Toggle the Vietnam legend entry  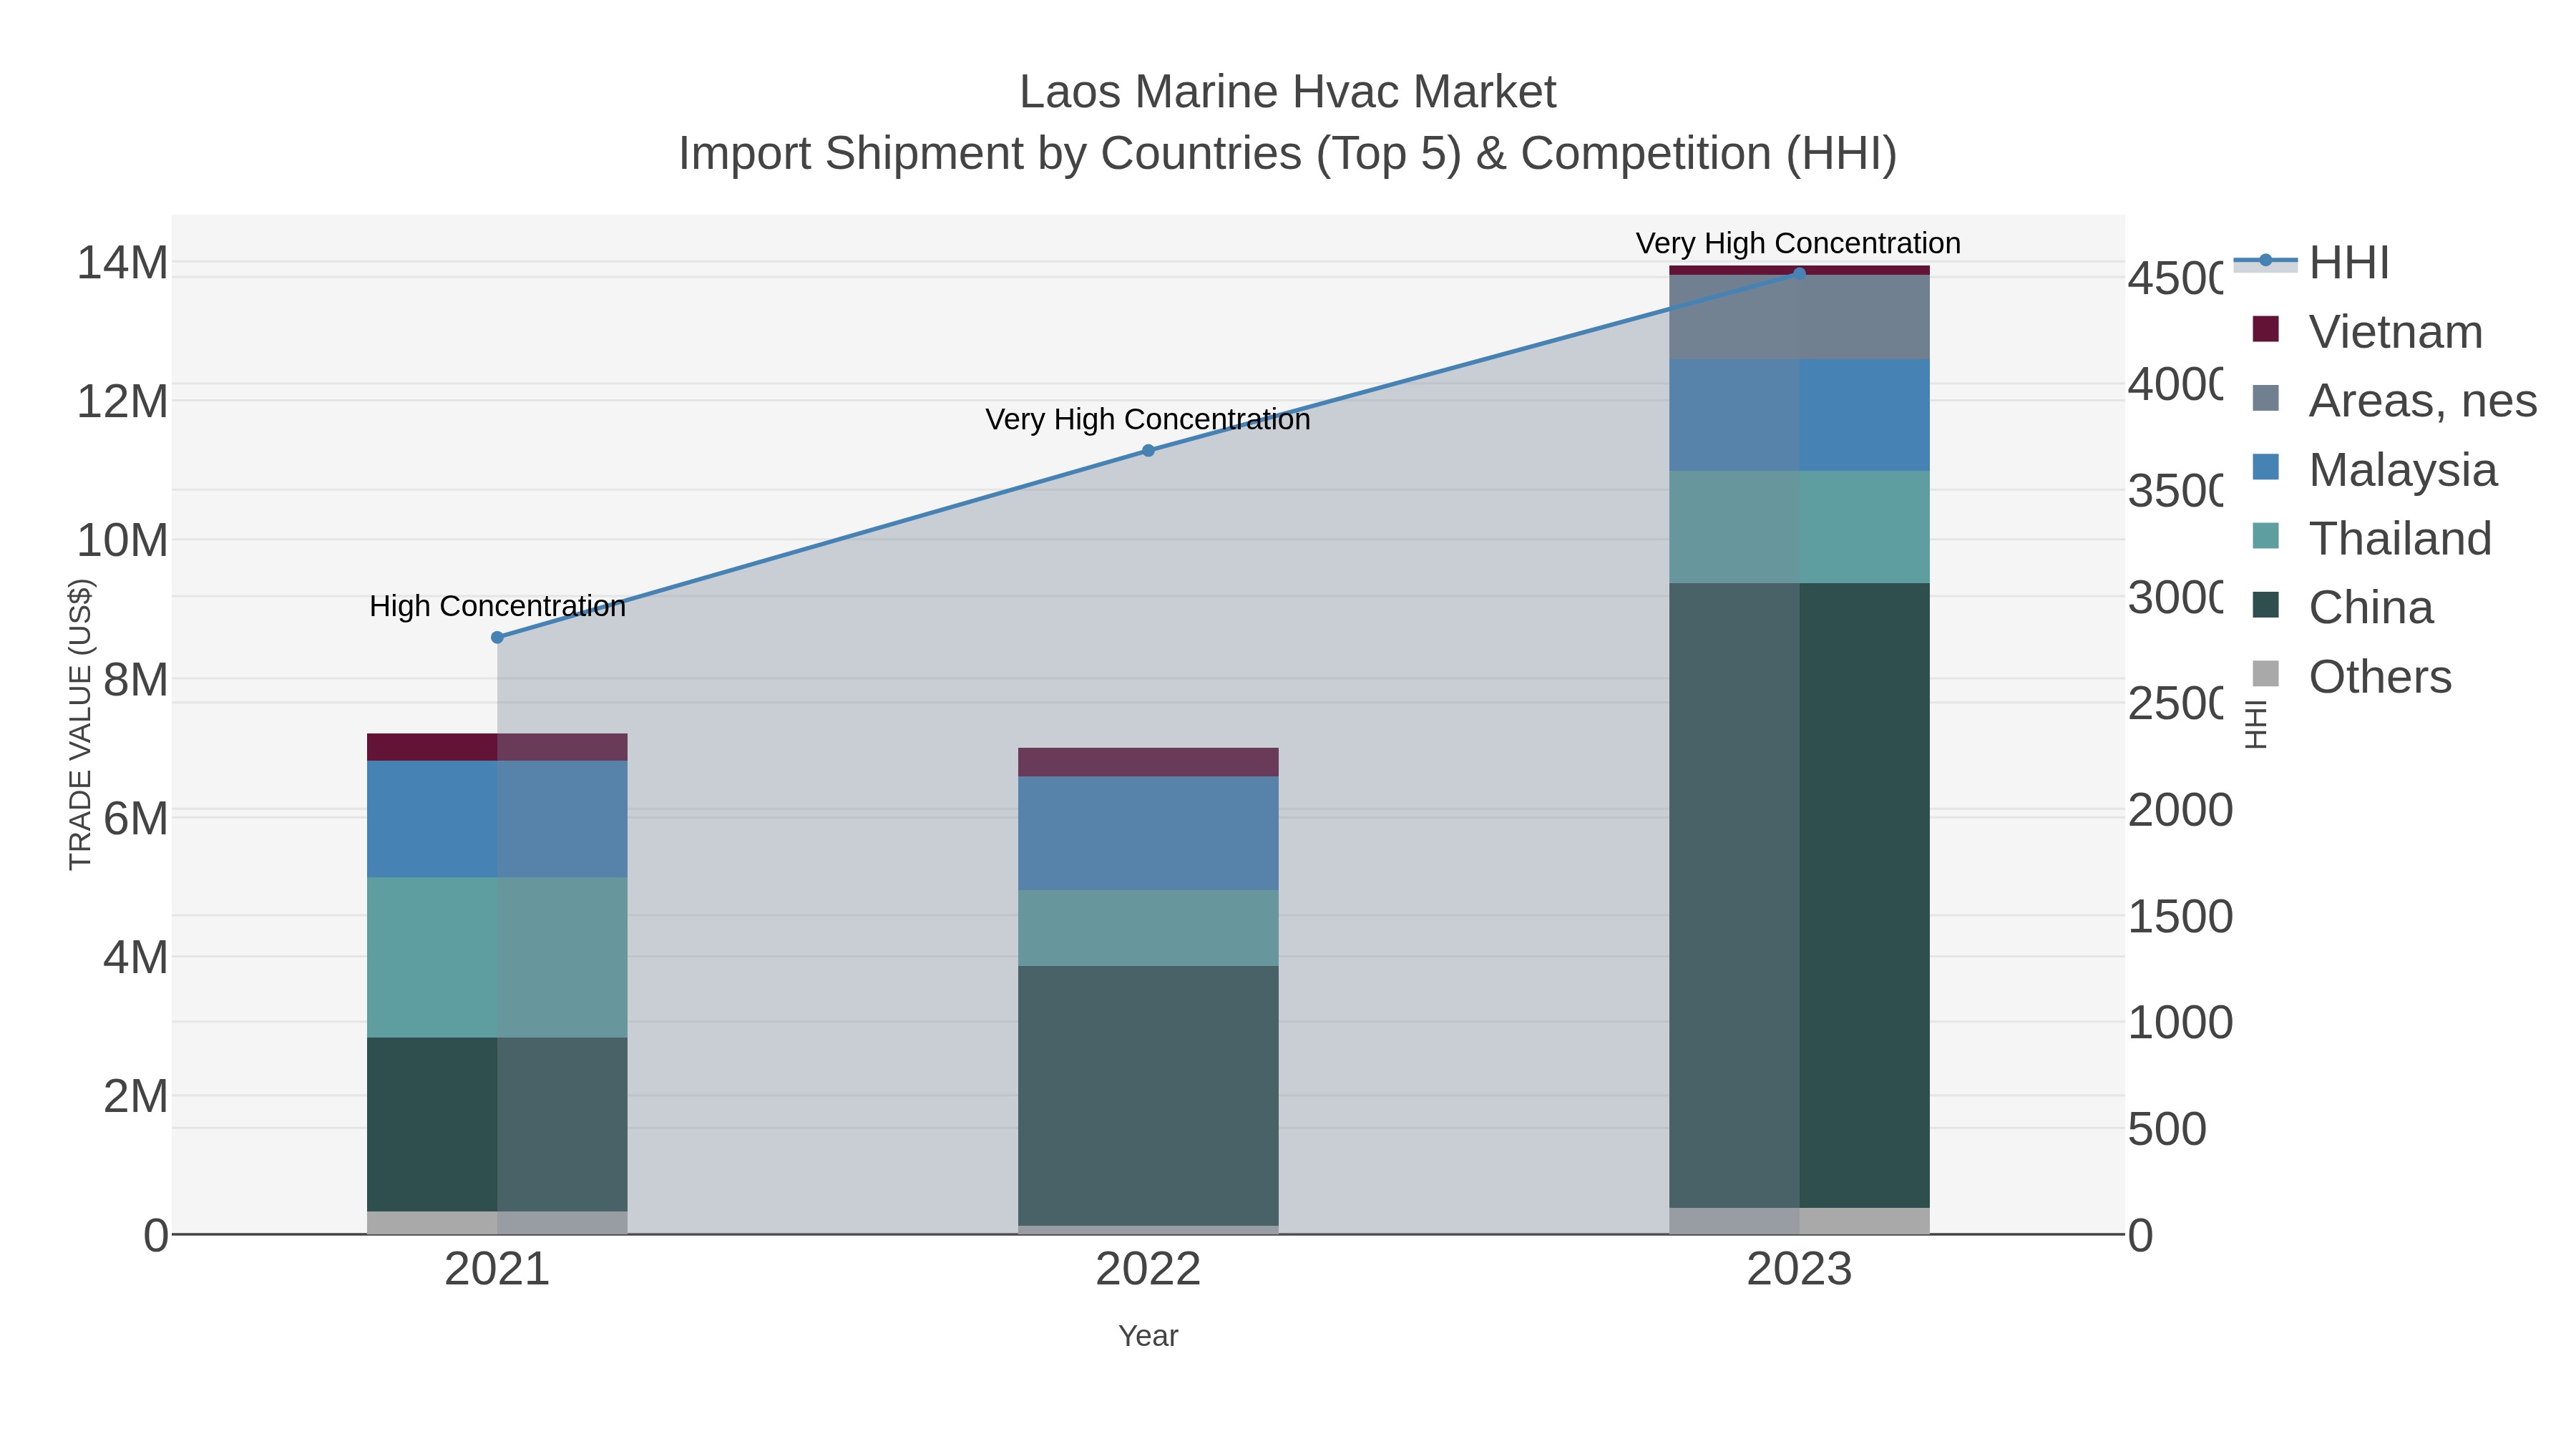2366,331
